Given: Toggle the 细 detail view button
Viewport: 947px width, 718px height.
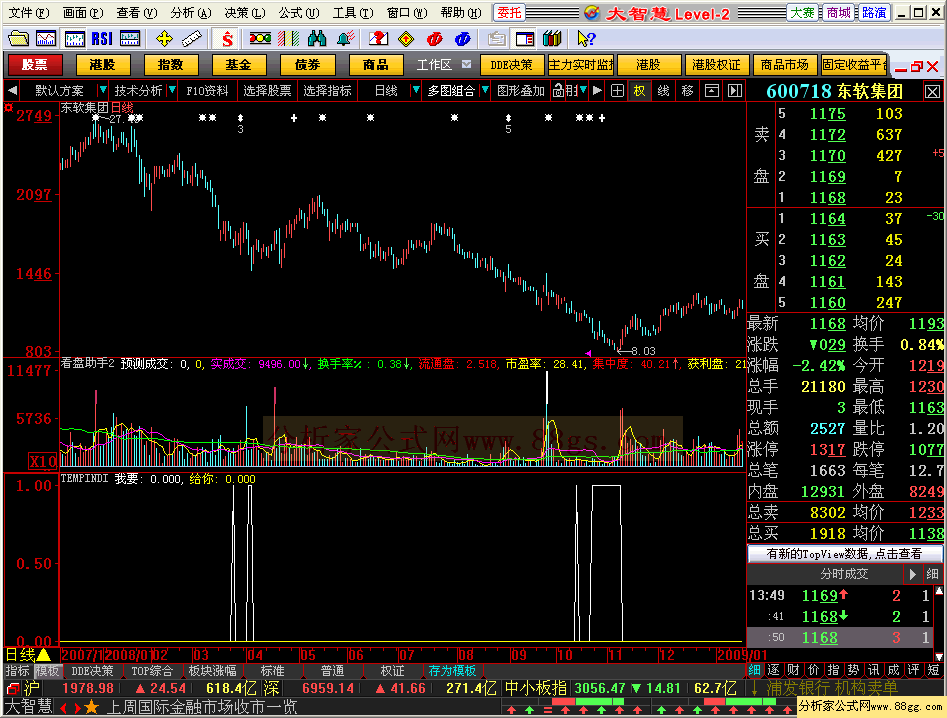Looking at the screenshot, I should point(754,670).
